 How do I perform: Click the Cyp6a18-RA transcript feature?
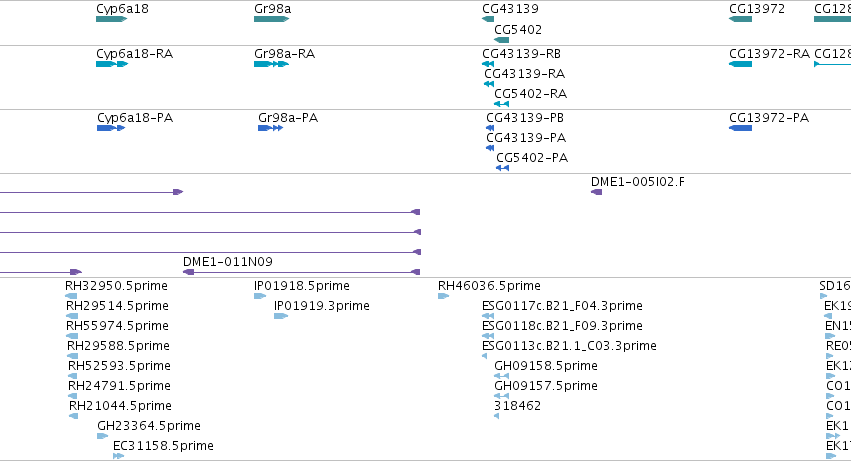coord(112,64)
